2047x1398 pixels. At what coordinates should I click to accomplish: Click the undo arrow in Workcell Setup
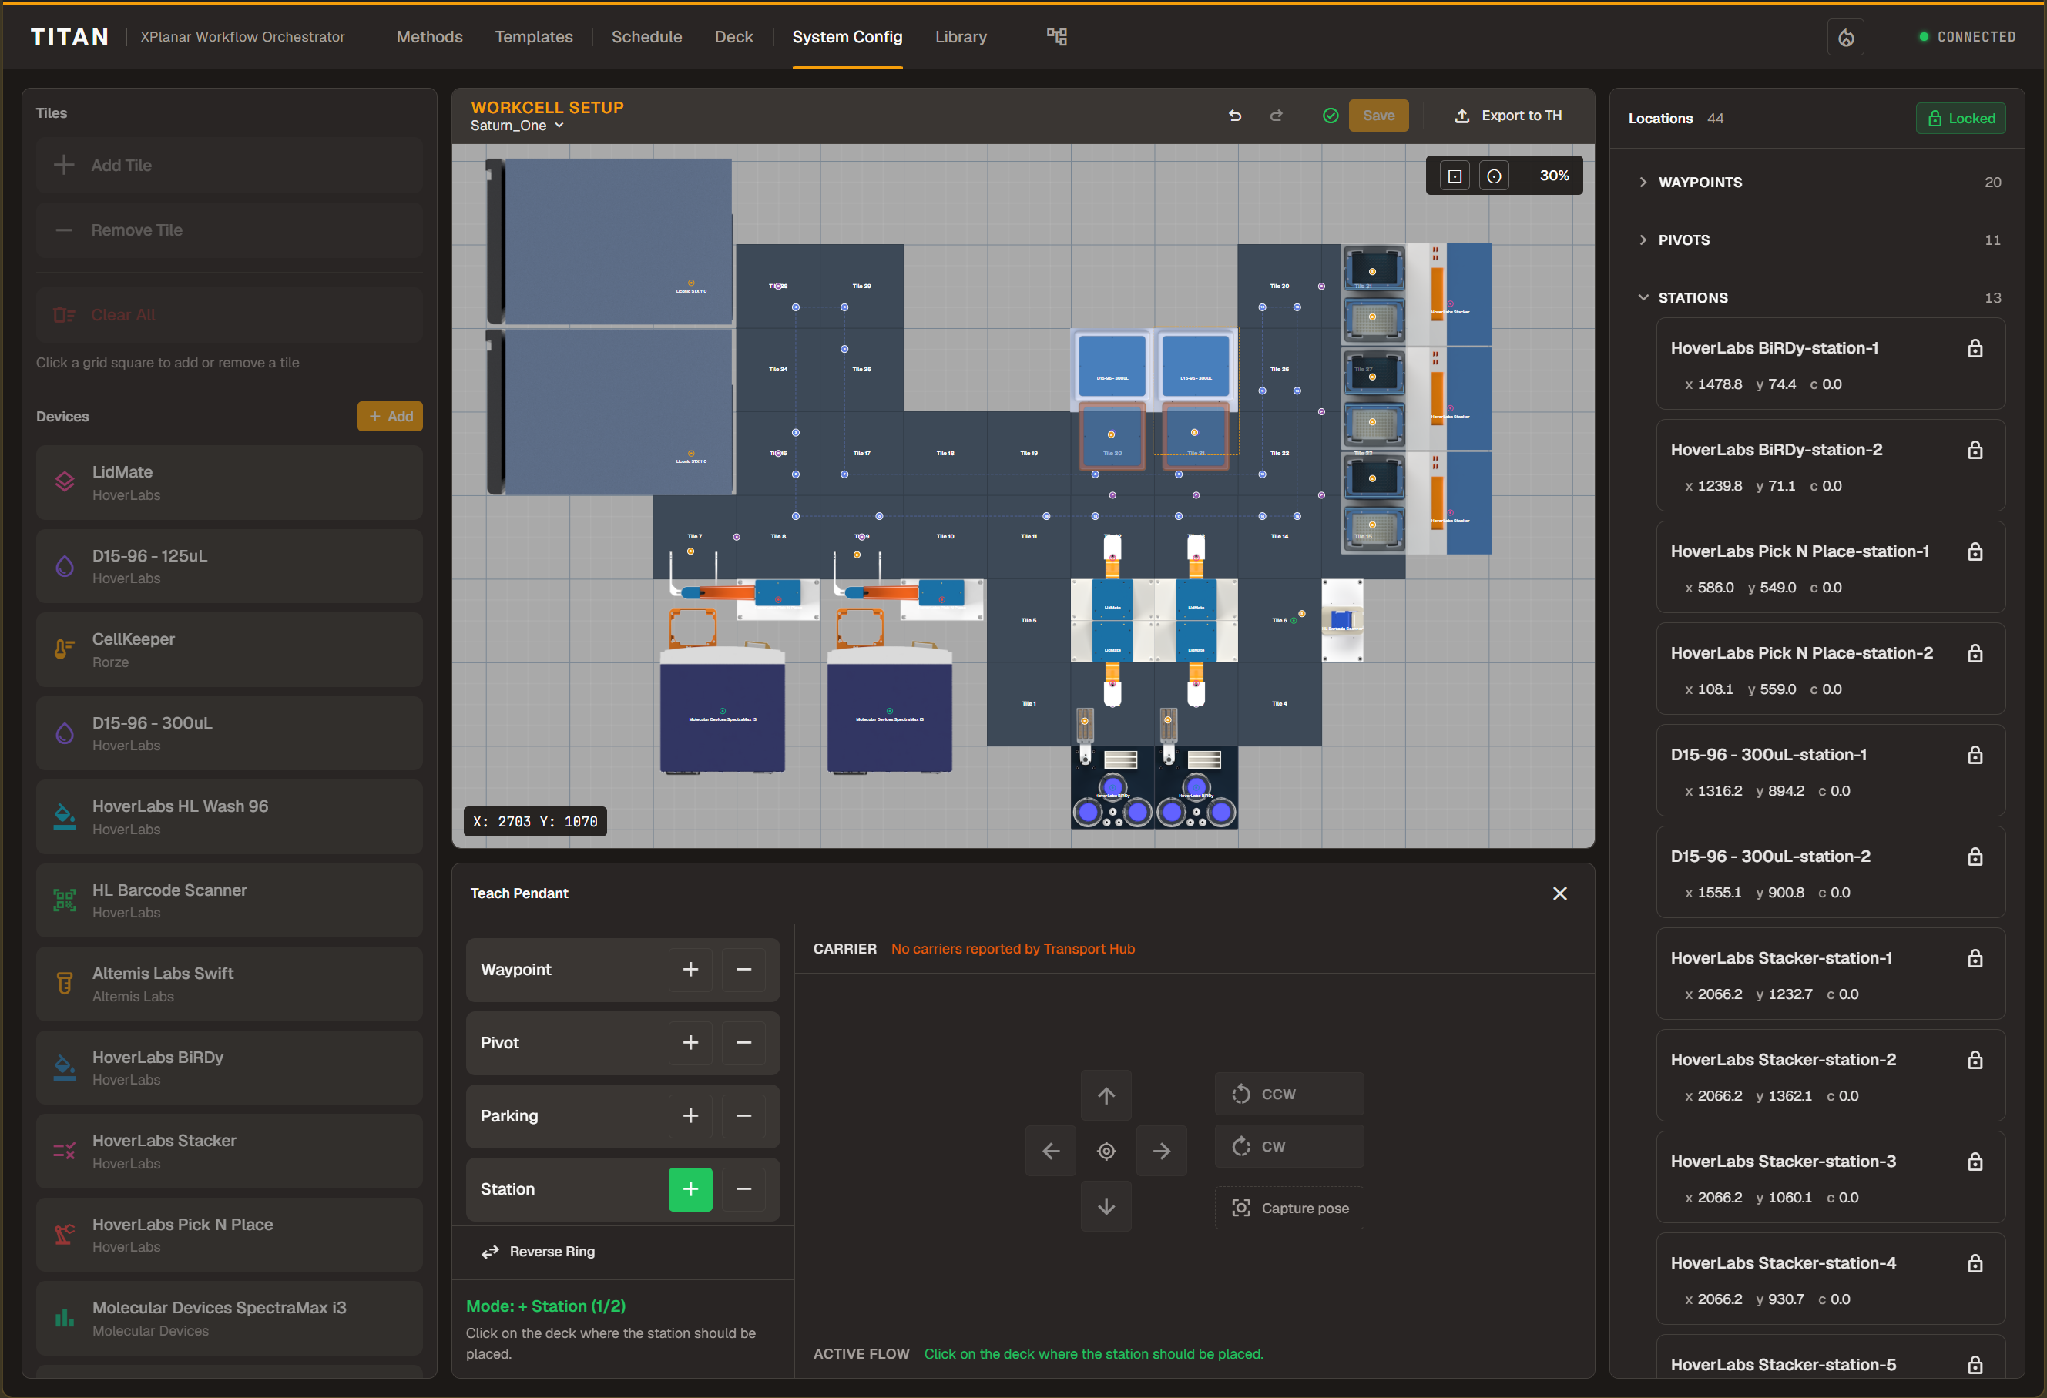[1235, 116]
